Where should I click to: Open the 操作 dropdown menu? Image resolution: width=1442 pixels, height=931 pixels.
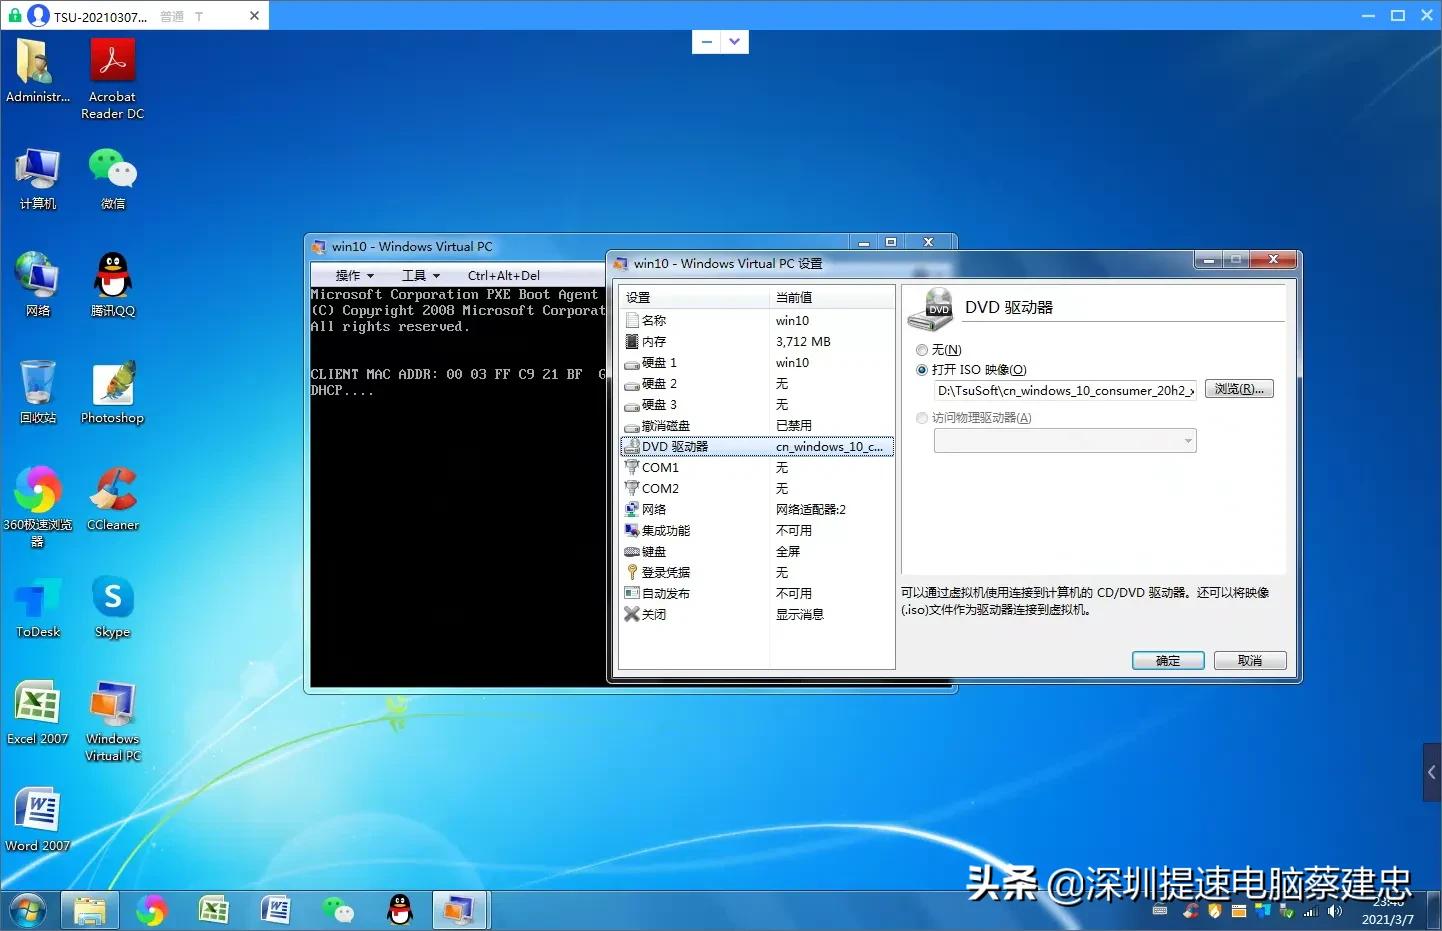point(354,276)
